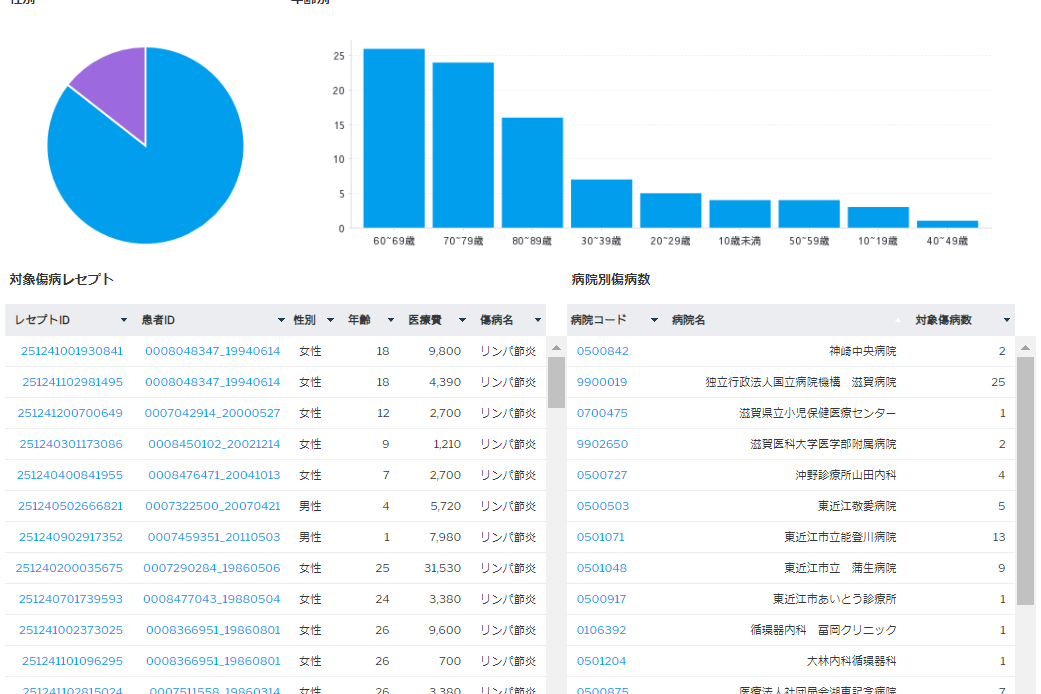This screenshot has height=694, width=1041.
Task: Open hospital code link 0500842
Action: (602, 351)
